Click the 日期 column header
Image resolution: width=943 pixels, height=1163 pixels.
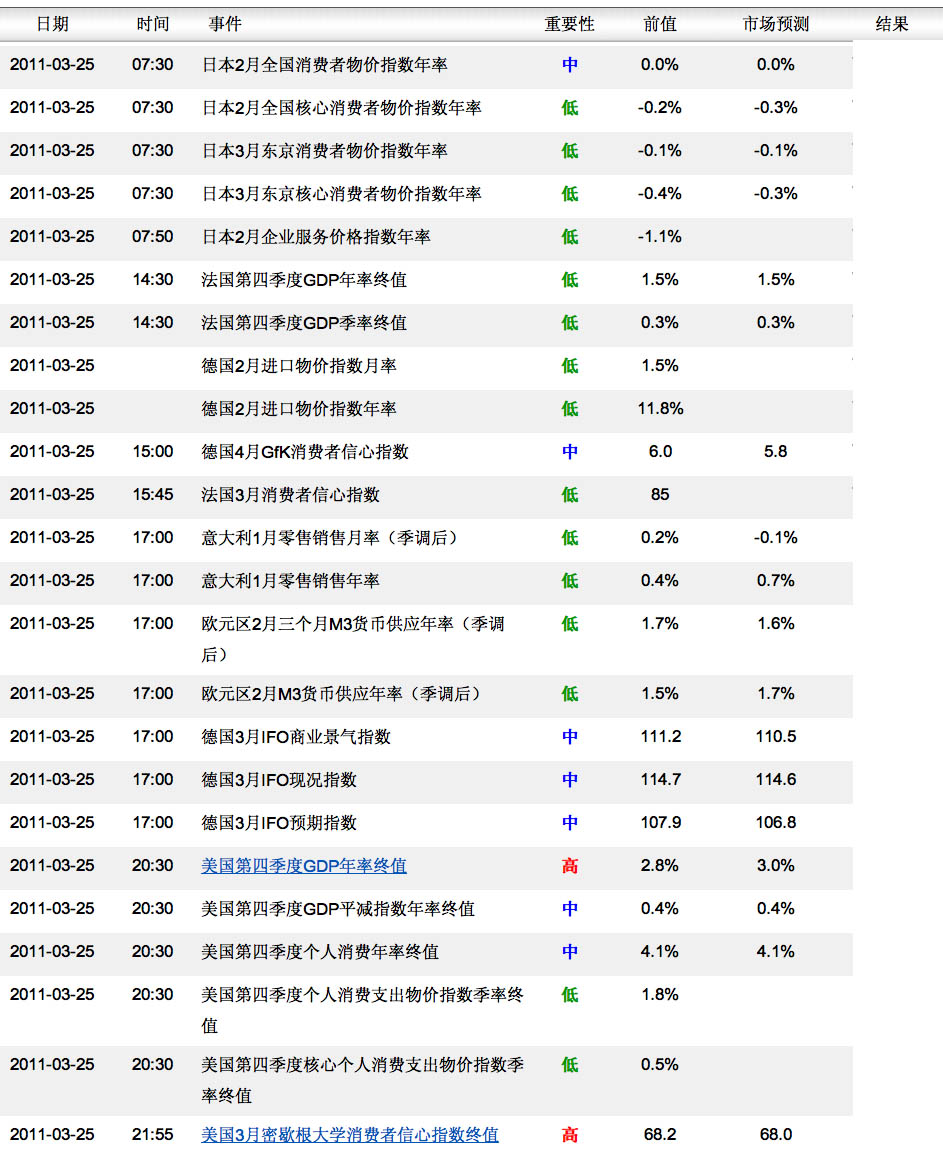pos(52,24)
